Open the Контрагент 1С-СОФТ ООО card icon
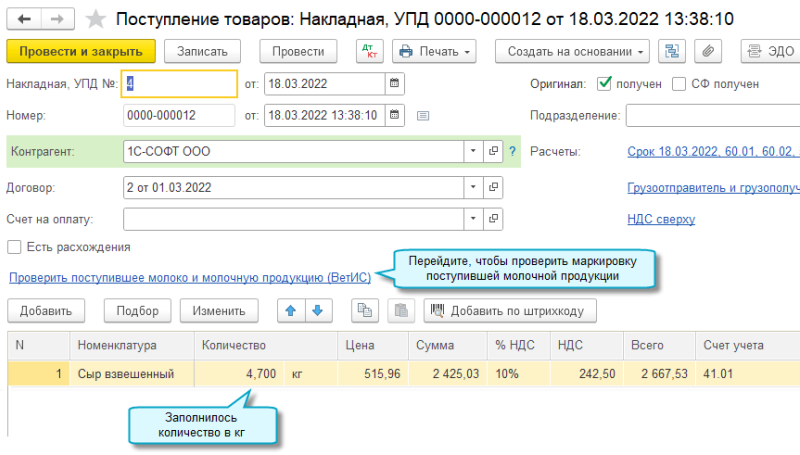 493,151
